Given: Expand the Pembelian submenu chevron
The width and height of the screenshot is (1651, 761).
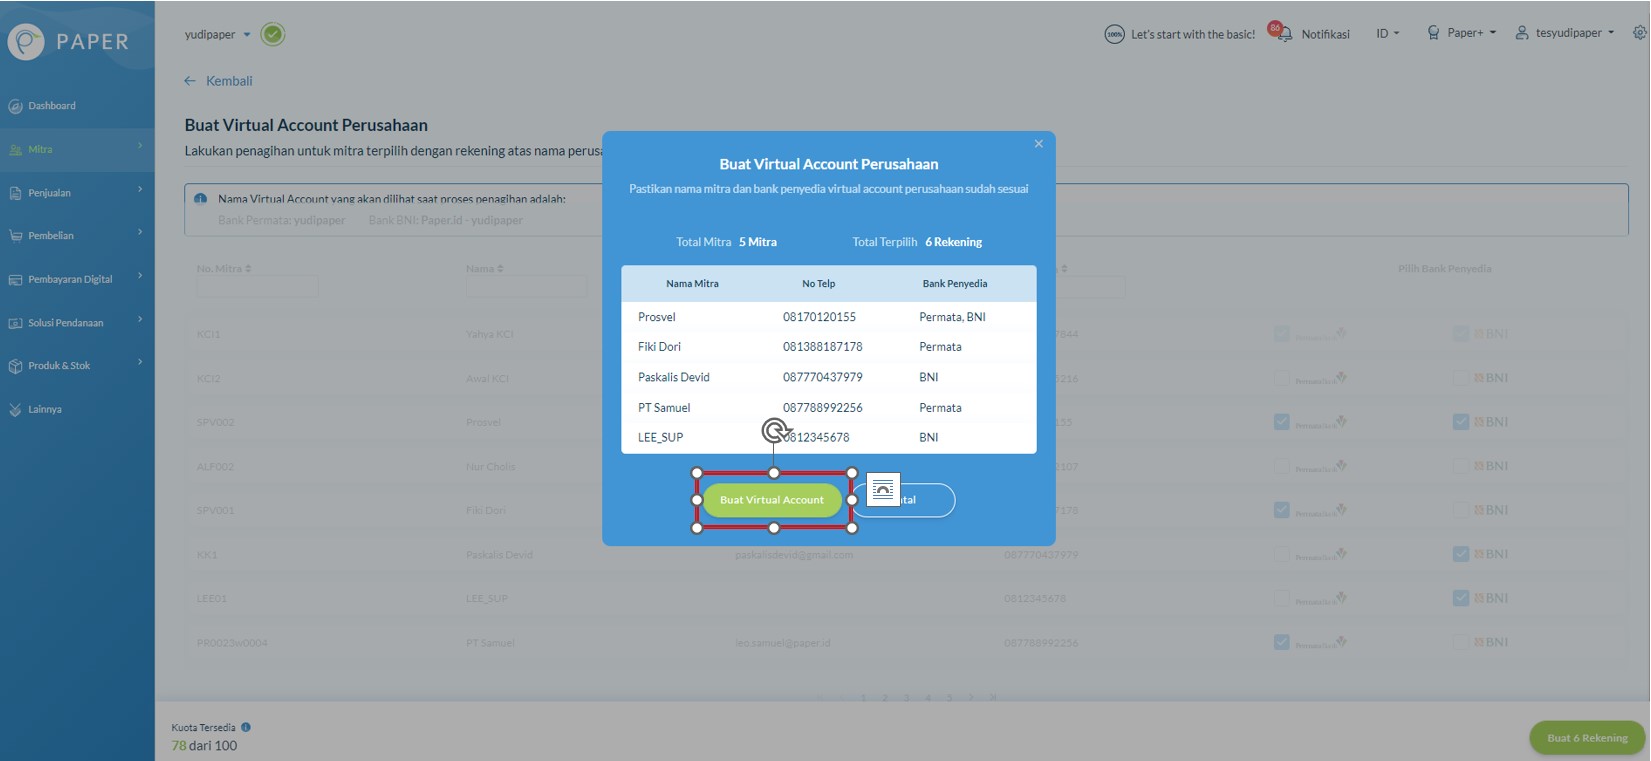Looking at the screenshot, I should click(140, 232).
